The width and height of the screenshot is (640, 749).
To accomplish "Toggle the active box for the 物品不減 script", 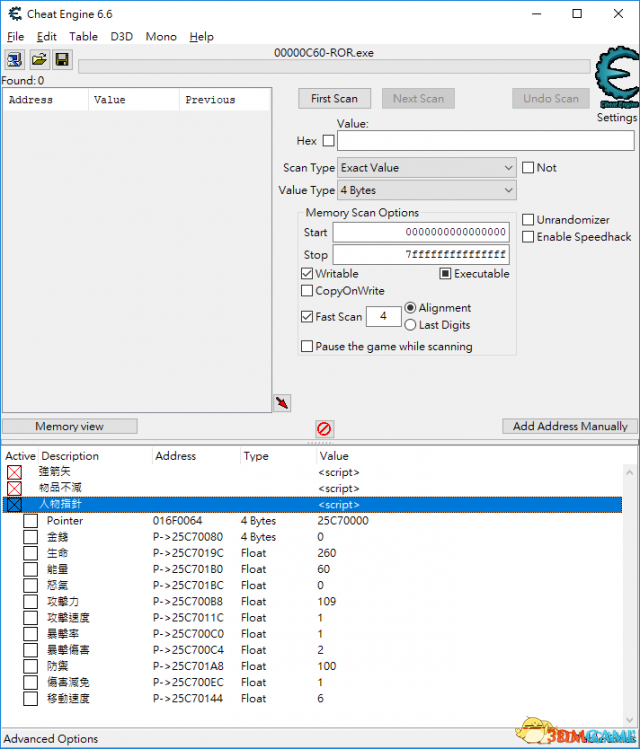I will pyautogui.click(x=14, y=488).
